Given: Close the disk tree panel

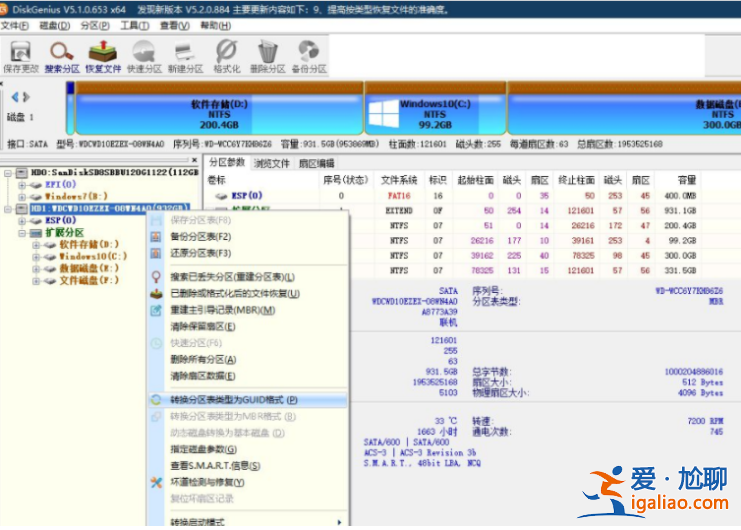Looking at the screenshot, I should 194,160.
